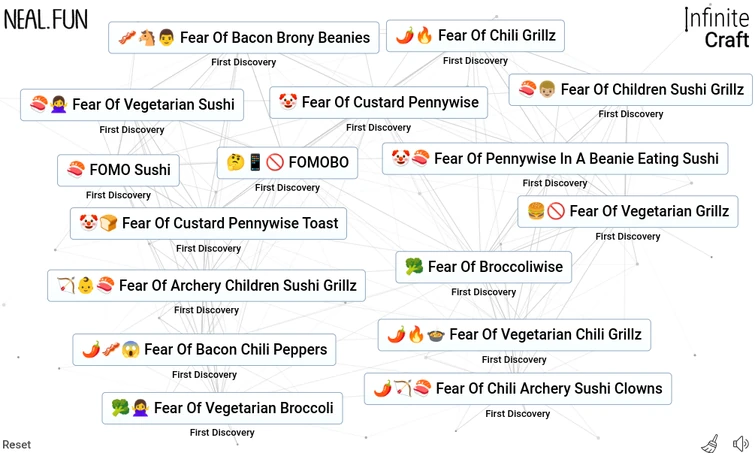
Task: Click the broom clear-canvas icon
Action: 709,444
